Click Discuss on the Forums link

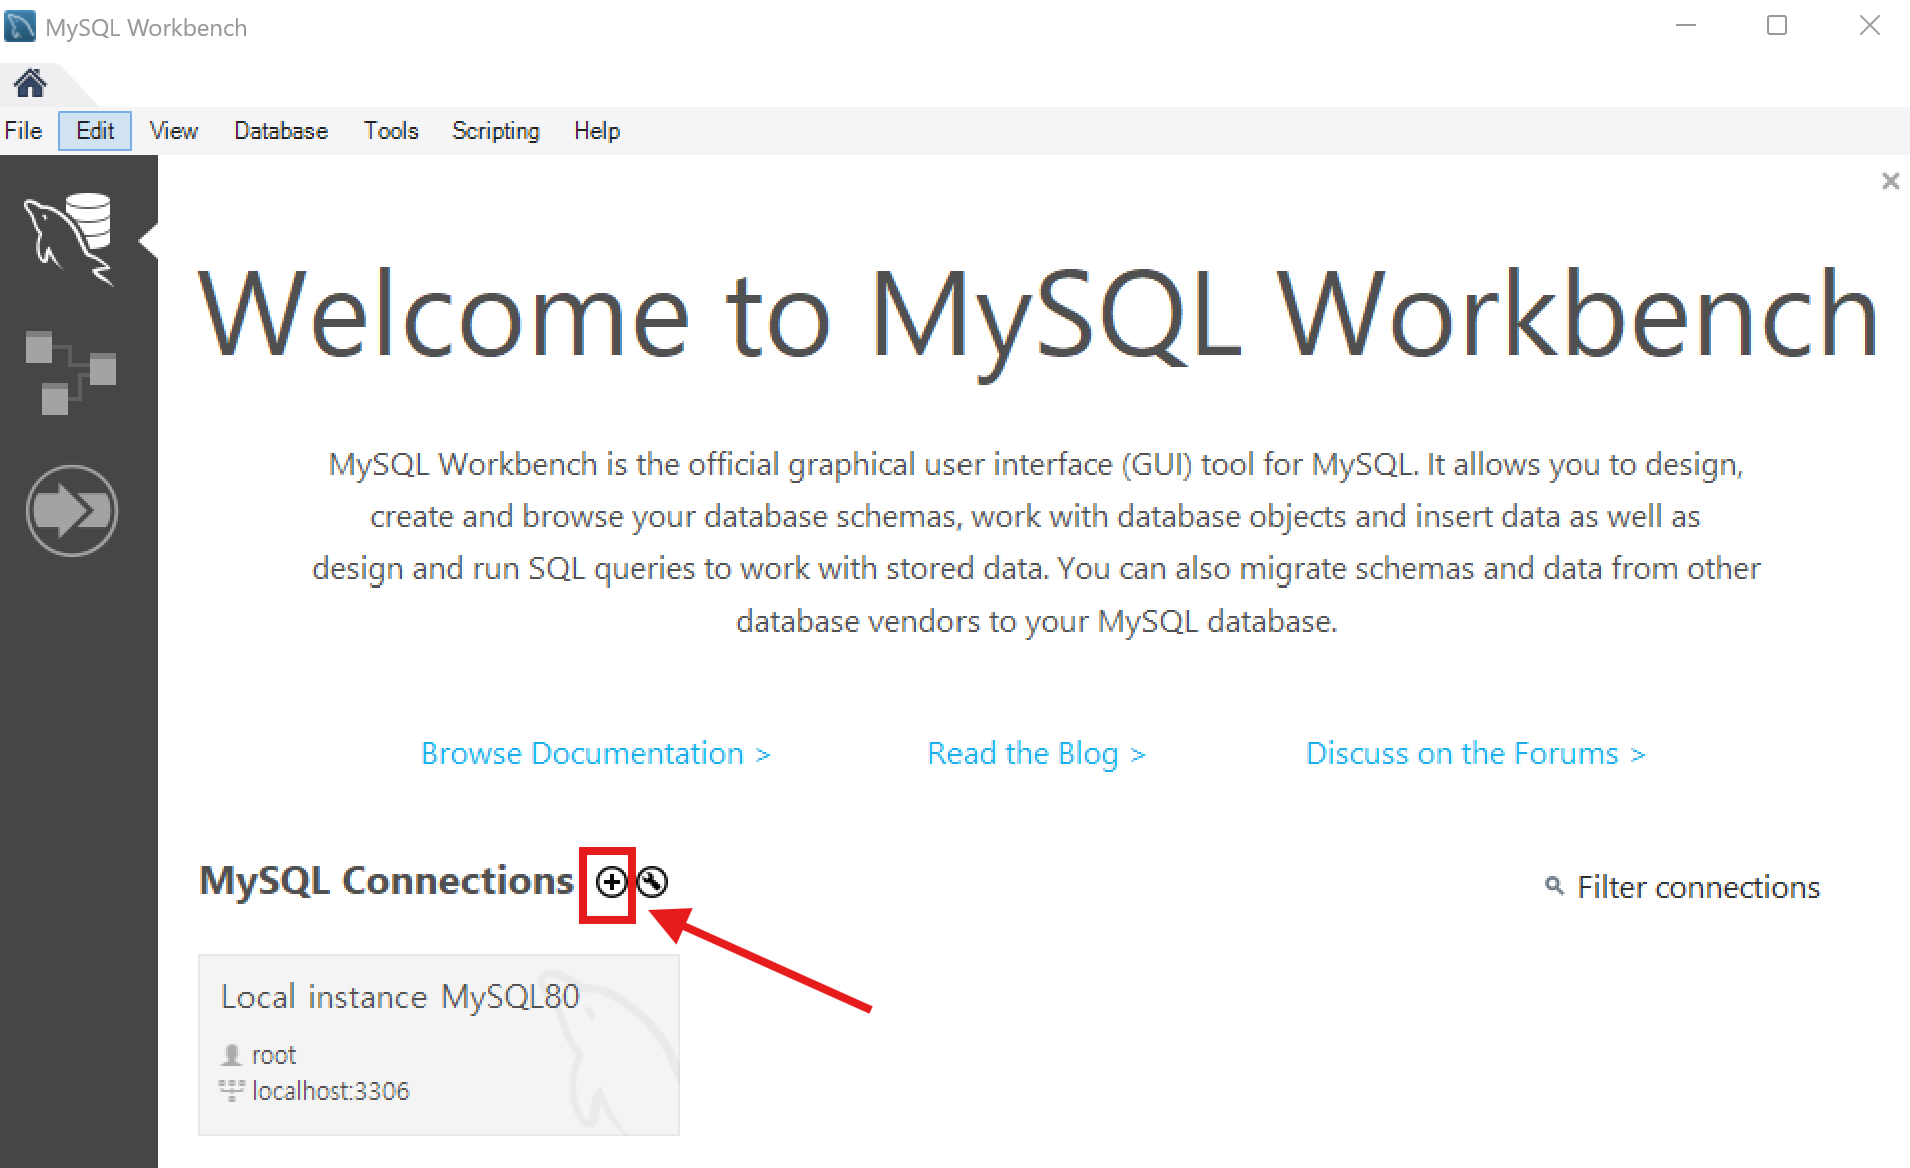1476,753
